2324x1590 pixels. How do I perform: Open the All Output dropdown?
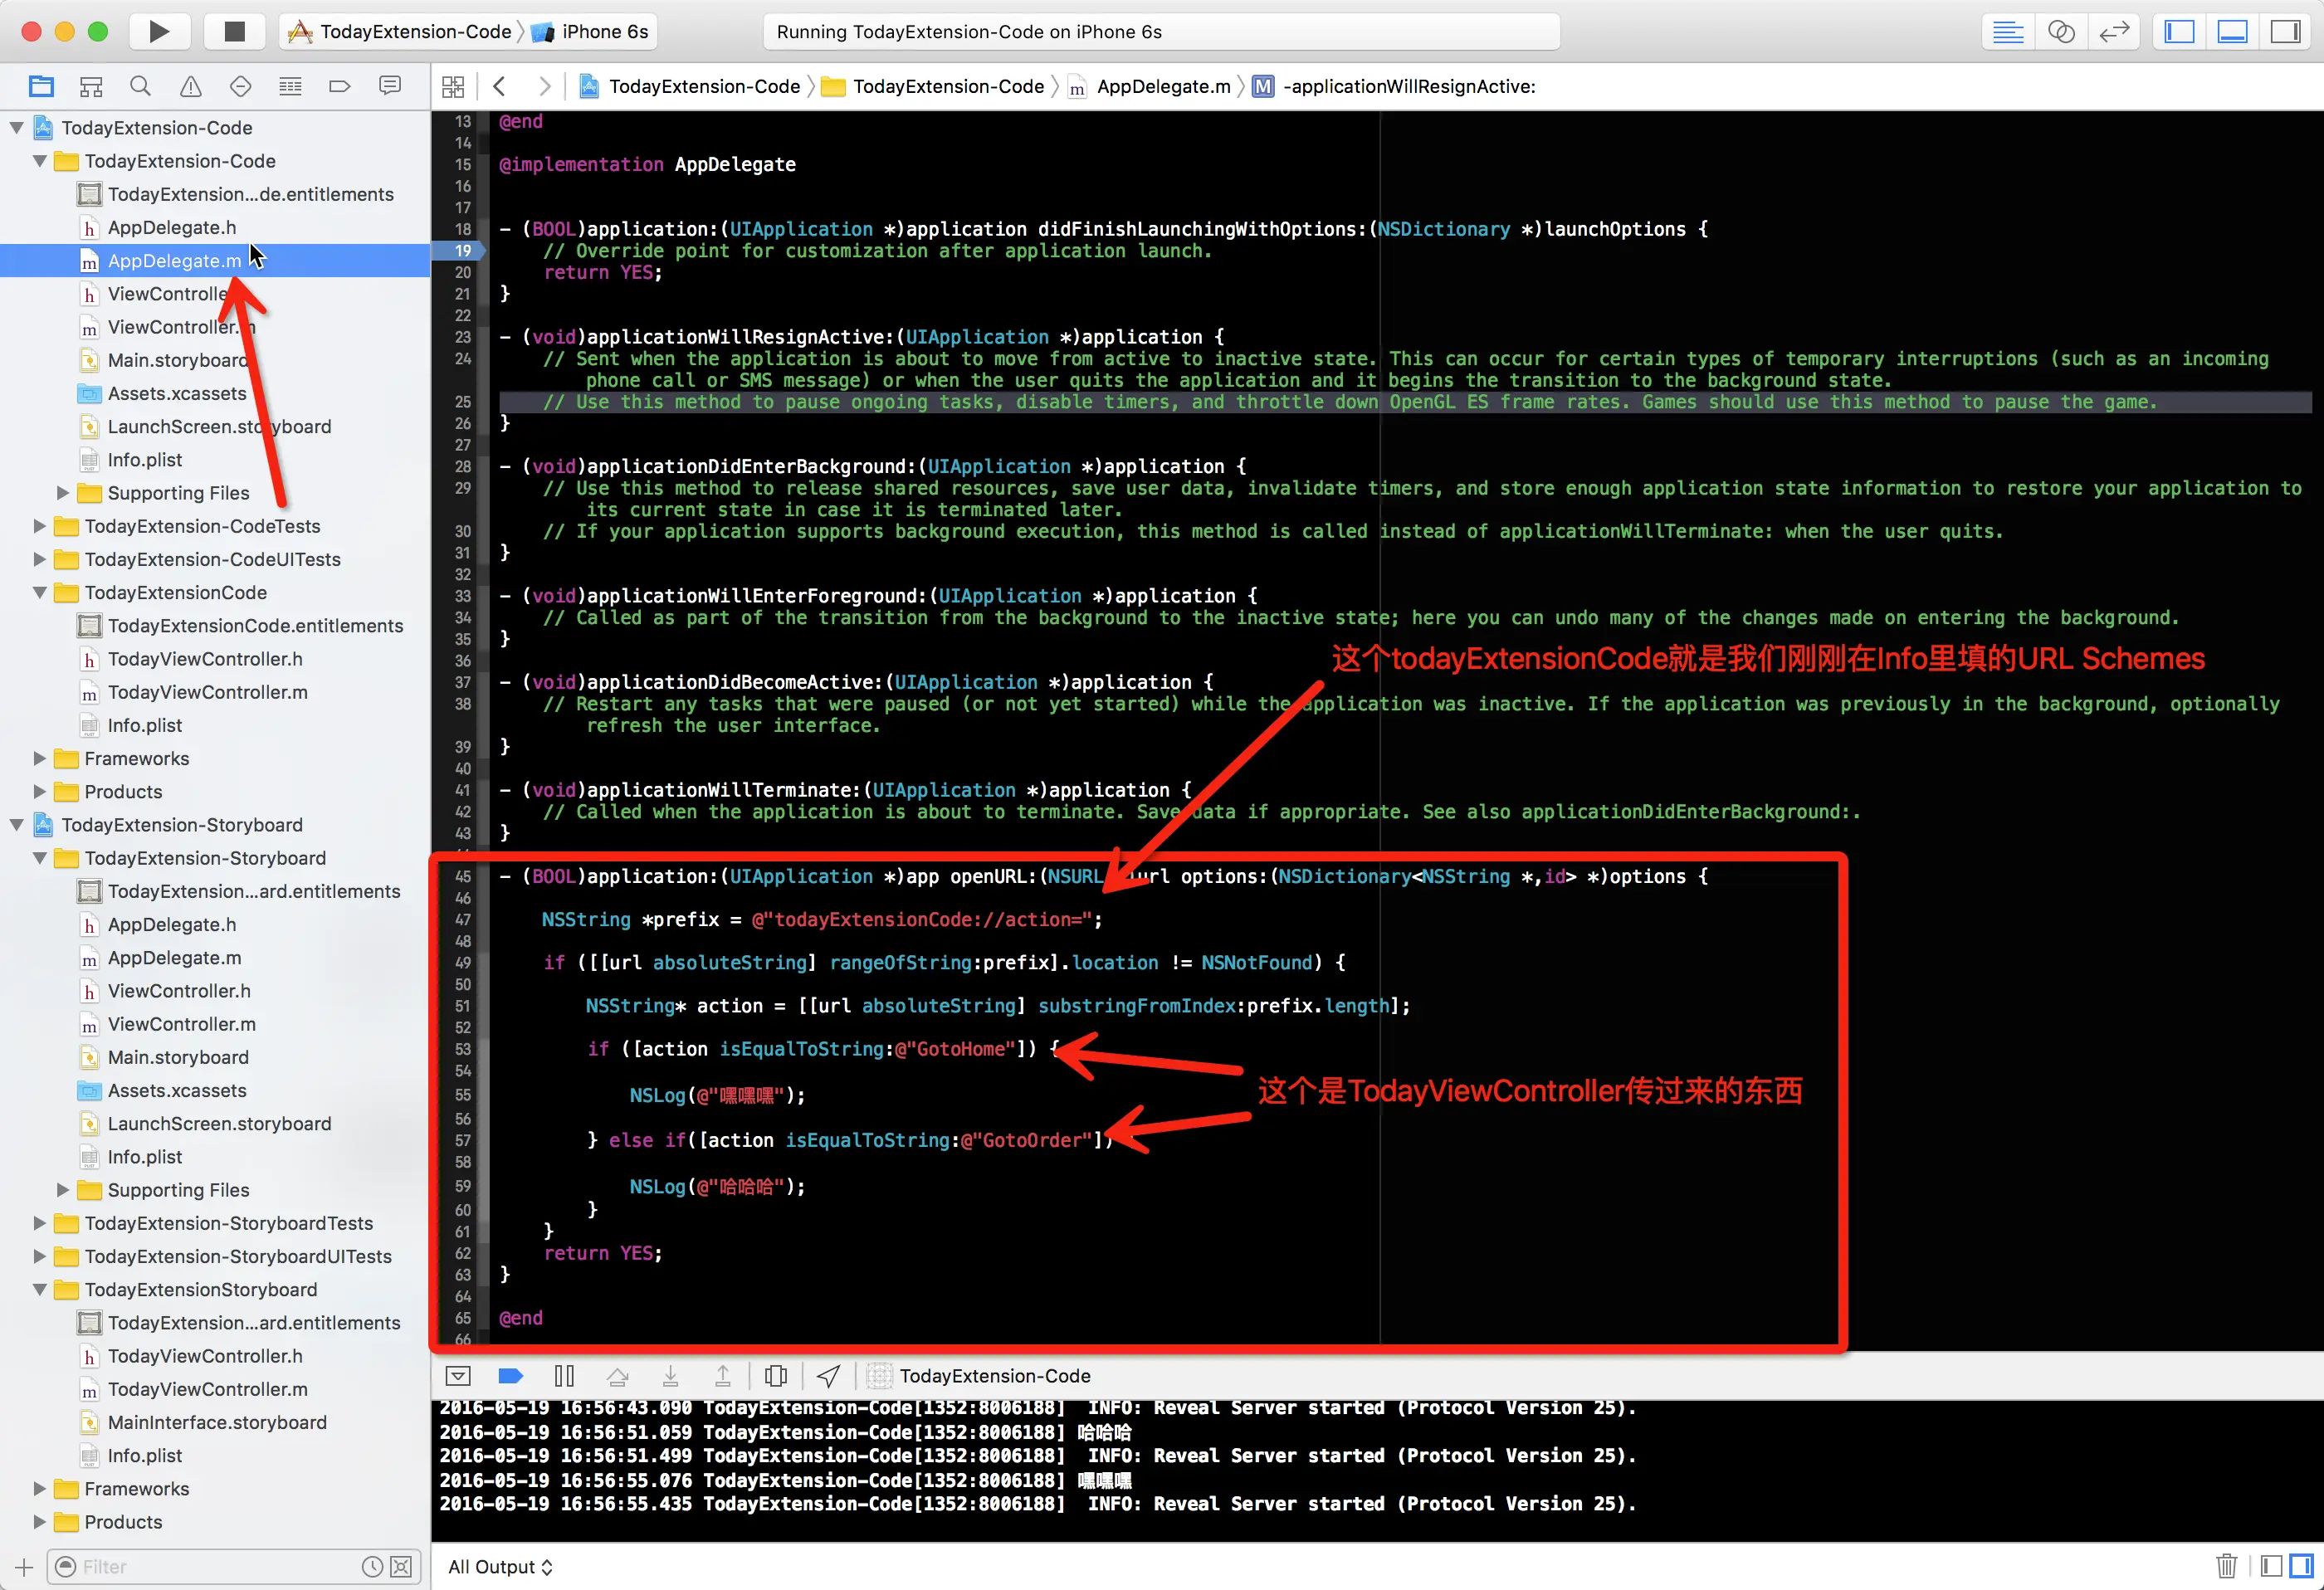[x=500, y=1566]
